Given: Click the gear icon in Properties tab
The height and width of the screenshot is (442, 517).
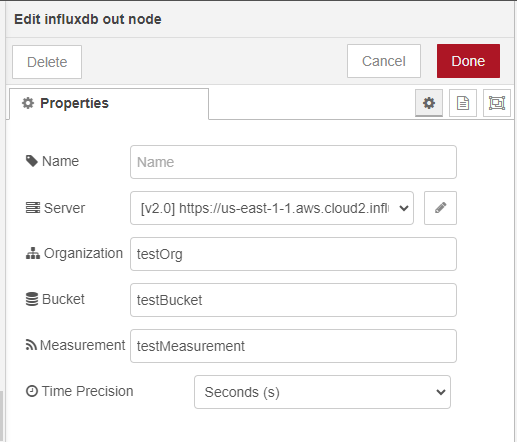Looking at the screenshot, I should [x=28, y=103].
